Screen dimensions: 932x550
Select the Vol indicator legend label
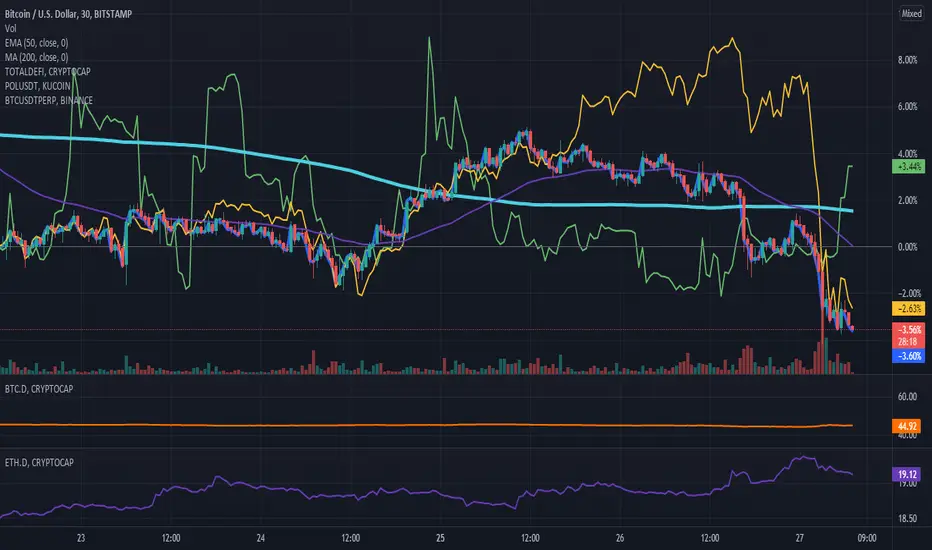pyautogui.click(x=11, y=29)
